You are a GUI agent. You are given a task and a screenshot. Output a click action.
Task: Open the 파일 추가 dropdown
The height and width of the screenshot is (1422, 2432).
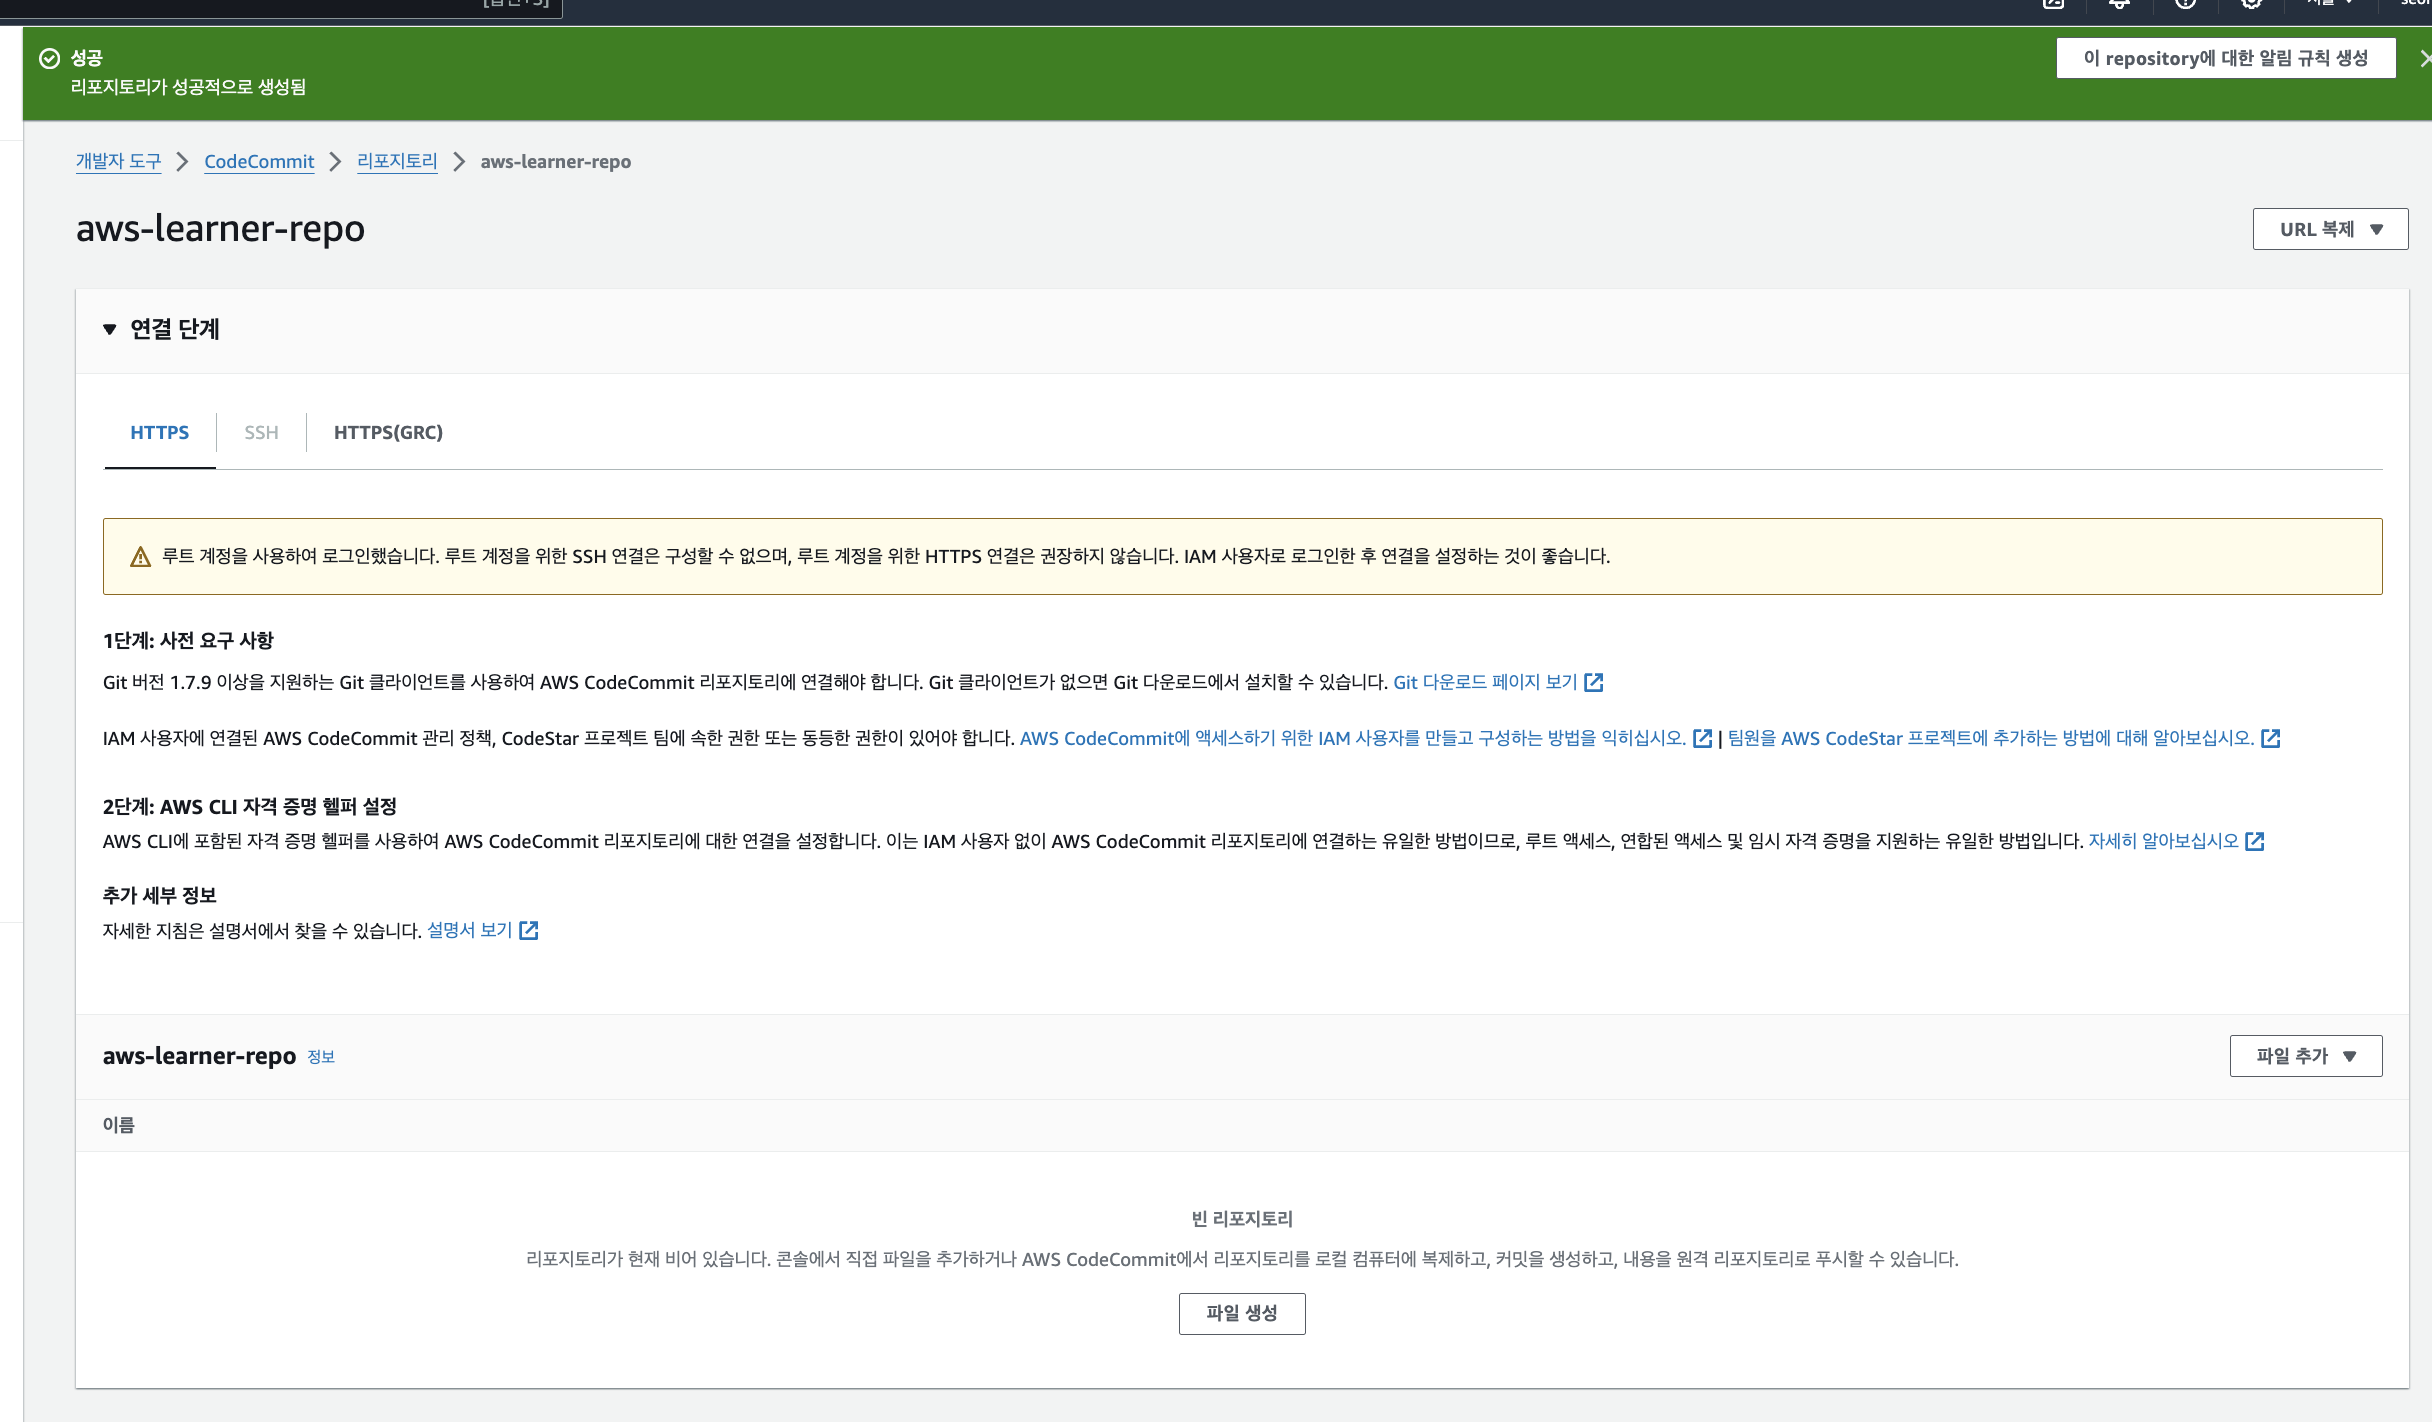(2305, 1056)
